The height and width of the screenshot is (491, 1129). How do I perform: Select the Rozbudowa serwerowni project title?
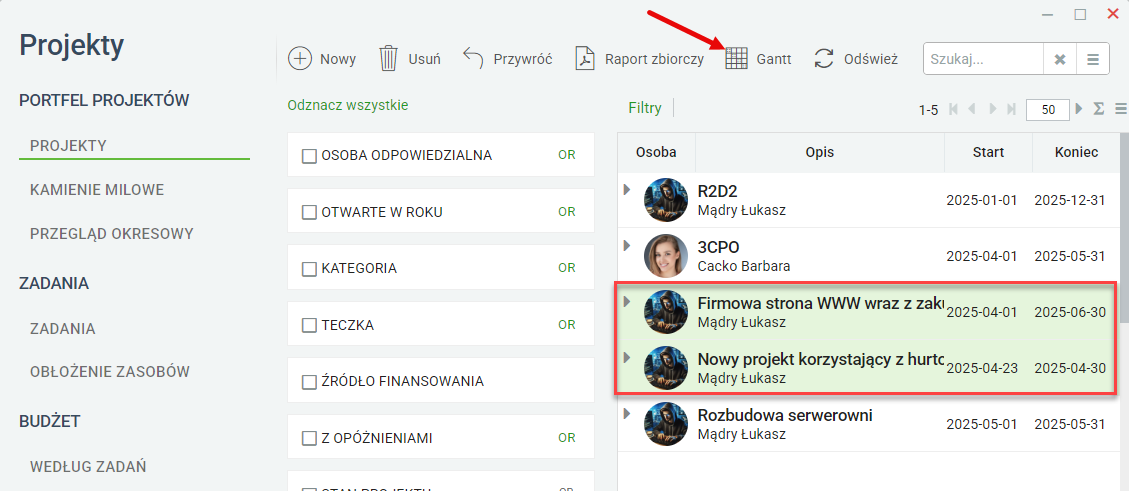pos(785,415)
